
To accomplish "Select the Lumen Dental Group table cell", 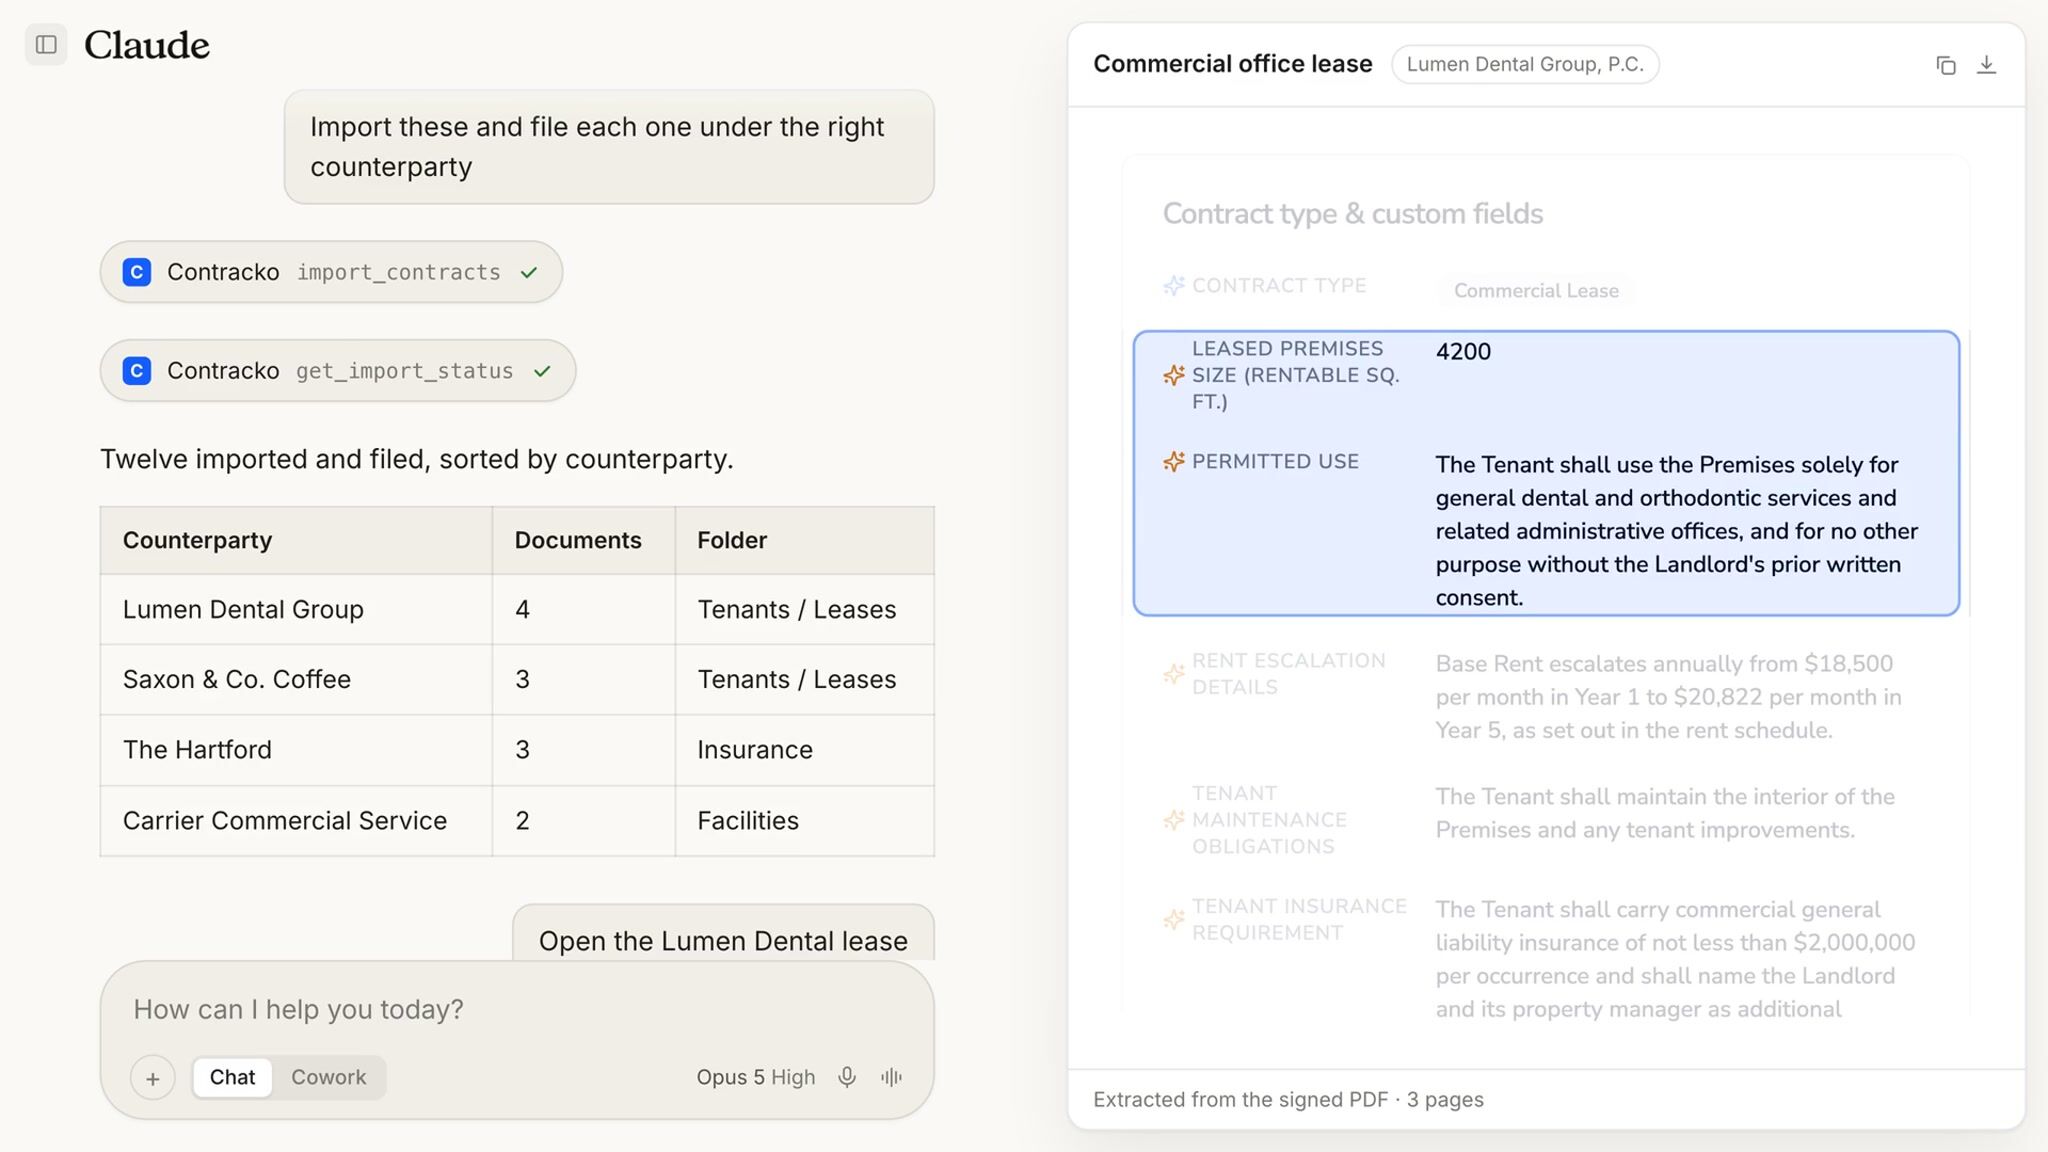I will (296, 610).
